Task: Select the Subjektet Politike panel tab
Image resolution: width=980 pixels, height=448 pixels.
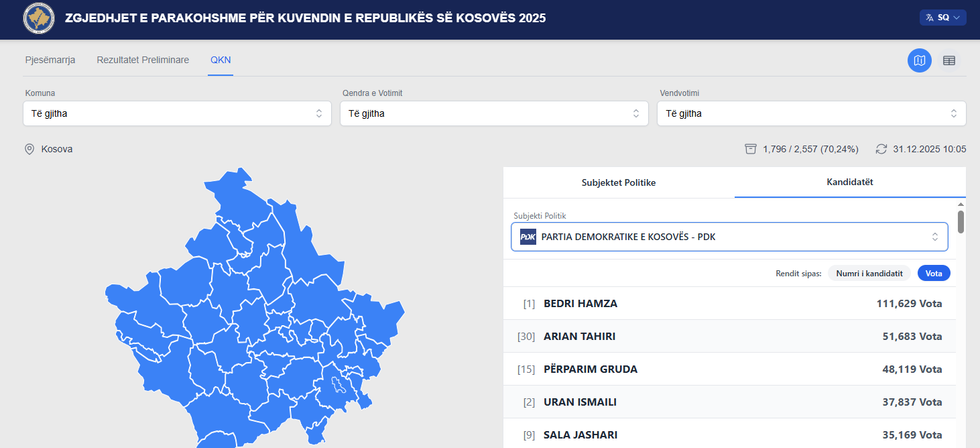Action: [618, 183]
